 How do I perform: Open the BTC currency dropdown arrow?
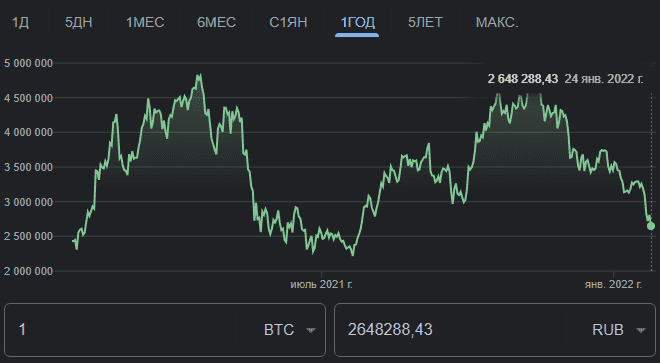click(x=311, y=330)
